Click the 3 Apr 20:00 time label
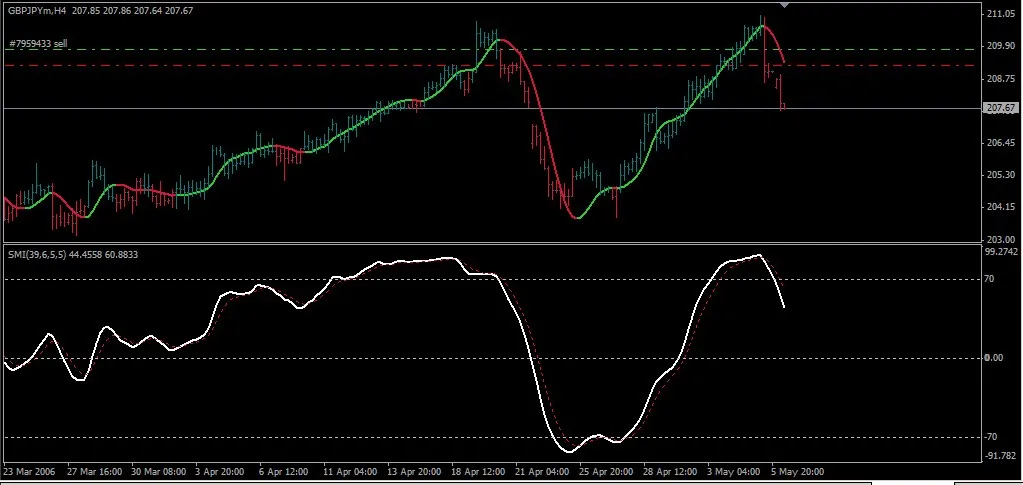 pos(222,469)
